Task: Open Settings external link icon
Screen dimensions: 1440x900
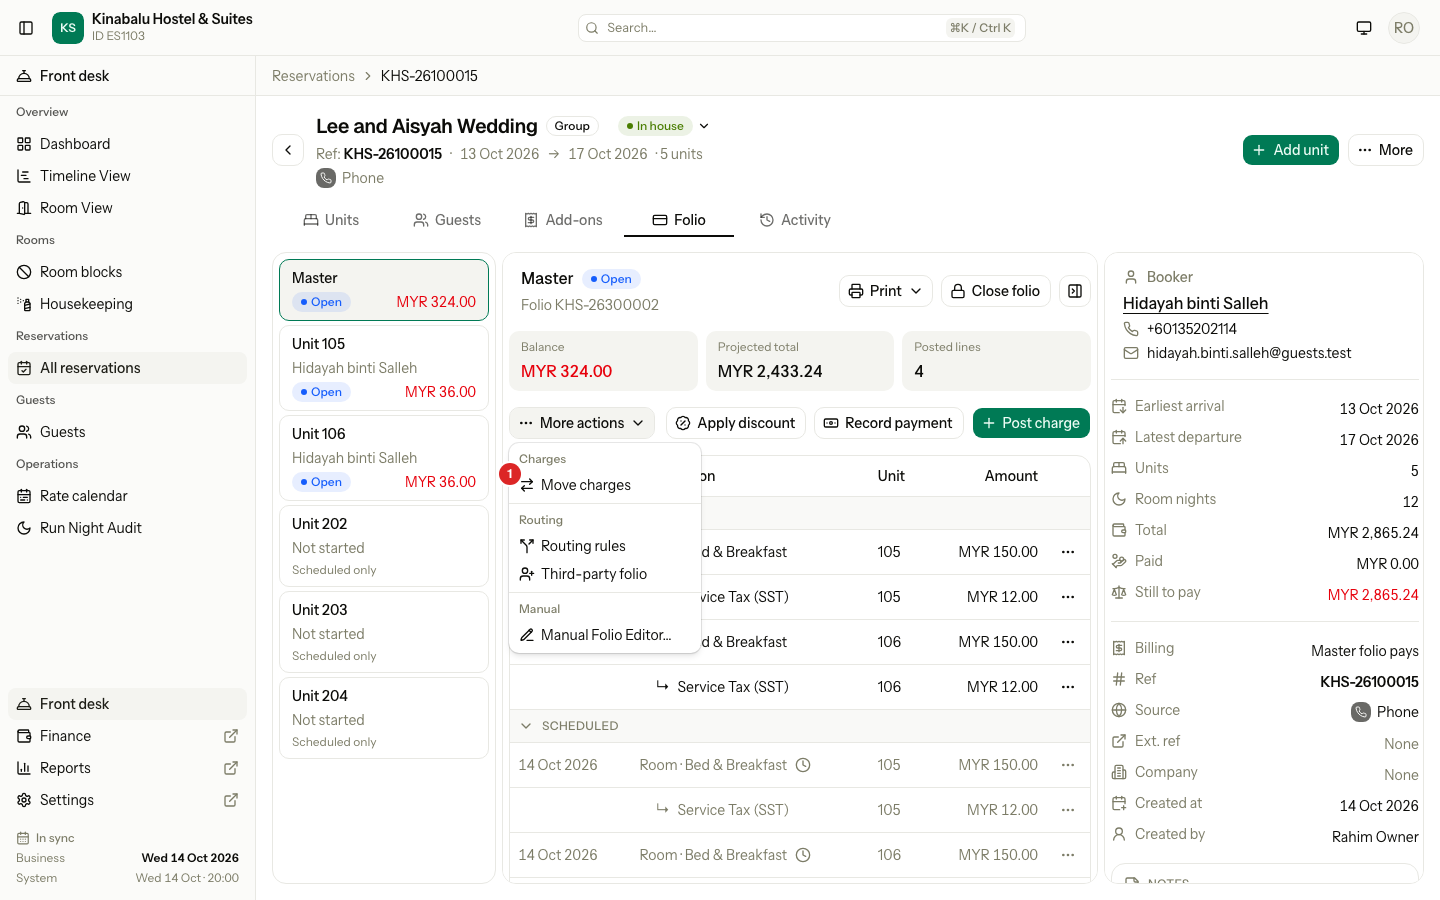Action: pos(231,800)
